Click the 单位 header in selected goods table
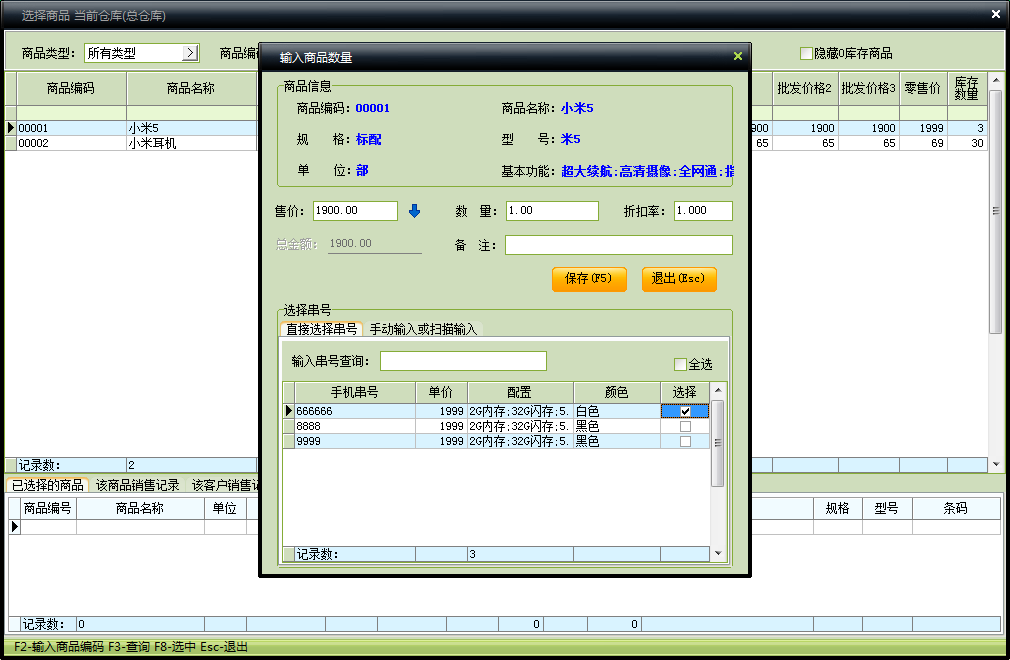Viewport: 1010px width, 660px height. (x=225, y=508)
